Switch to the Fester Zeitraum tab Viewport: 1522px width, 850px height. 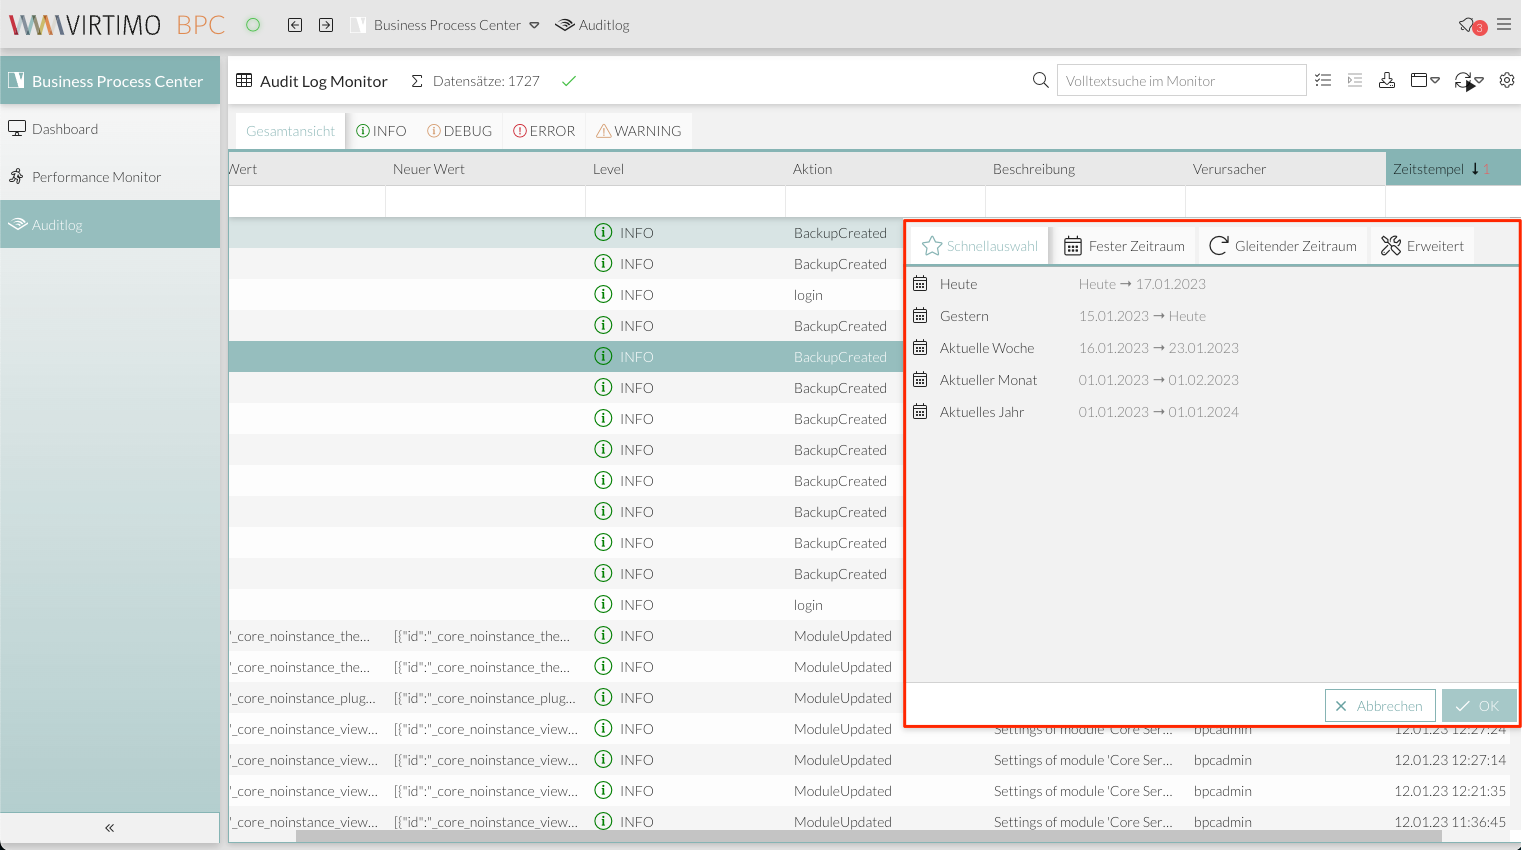tap(1124, 246)
